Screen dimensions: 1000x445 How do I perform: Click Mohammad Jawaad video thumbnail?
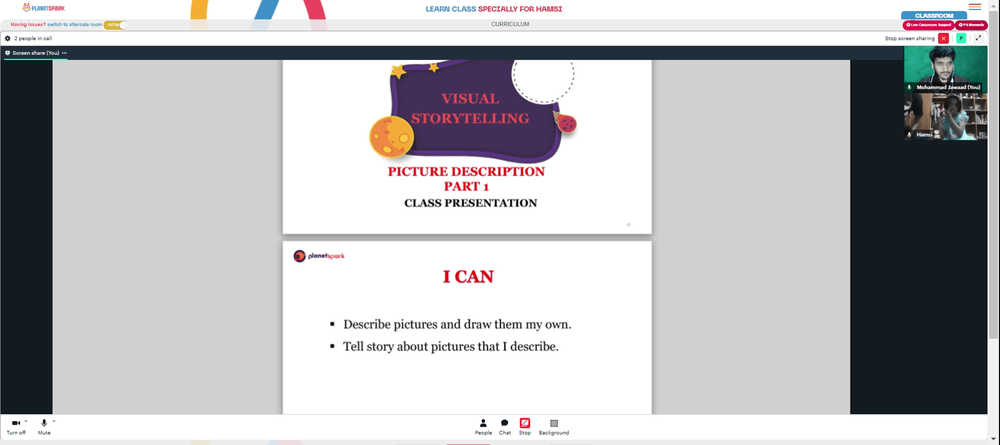[x=945, y=68]
